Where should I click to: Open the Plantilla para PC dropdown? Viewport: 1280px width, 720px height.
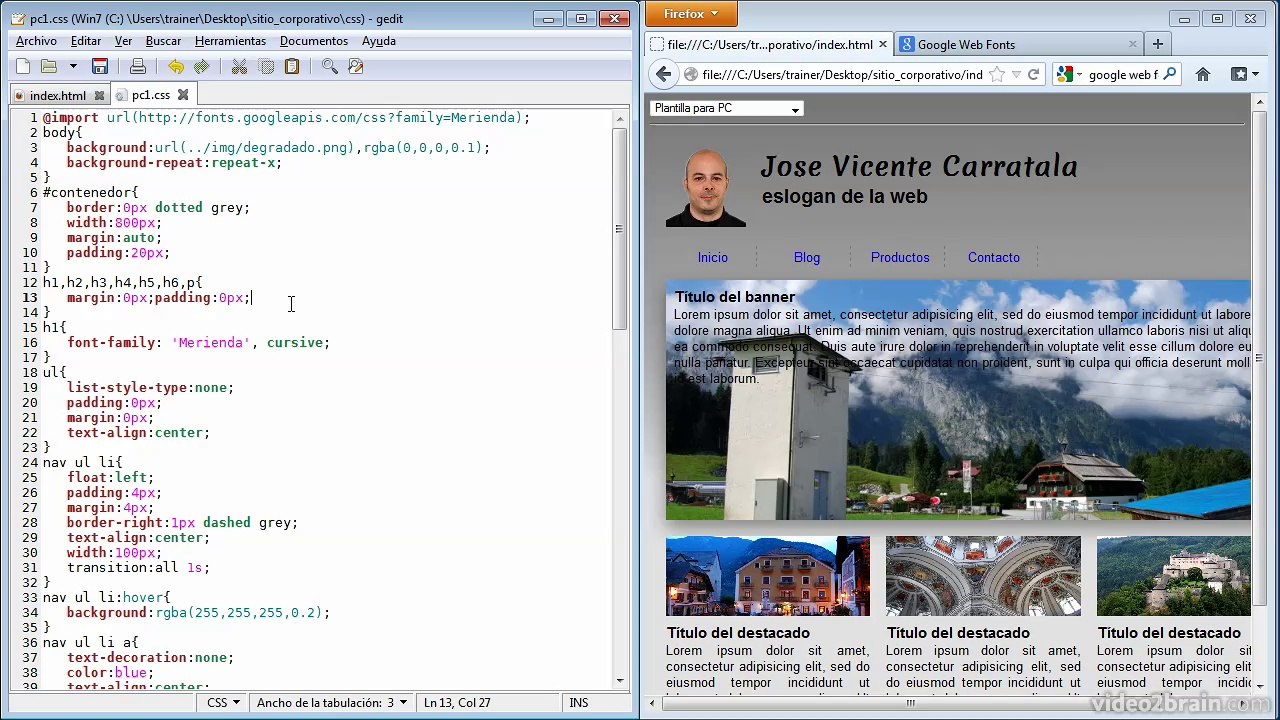pyautogui.click(x=727, y=108)
